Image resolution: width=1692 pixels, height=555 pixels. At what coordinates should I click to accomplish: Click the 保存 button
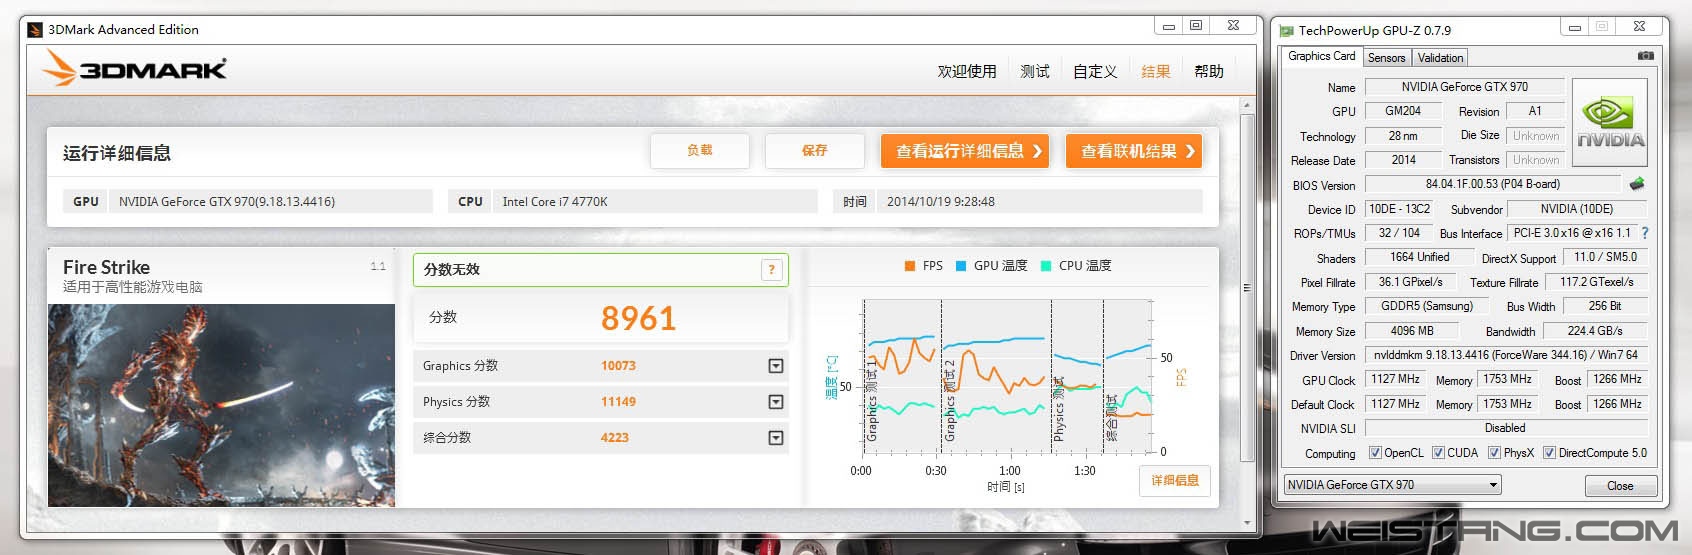pos(814,150)
